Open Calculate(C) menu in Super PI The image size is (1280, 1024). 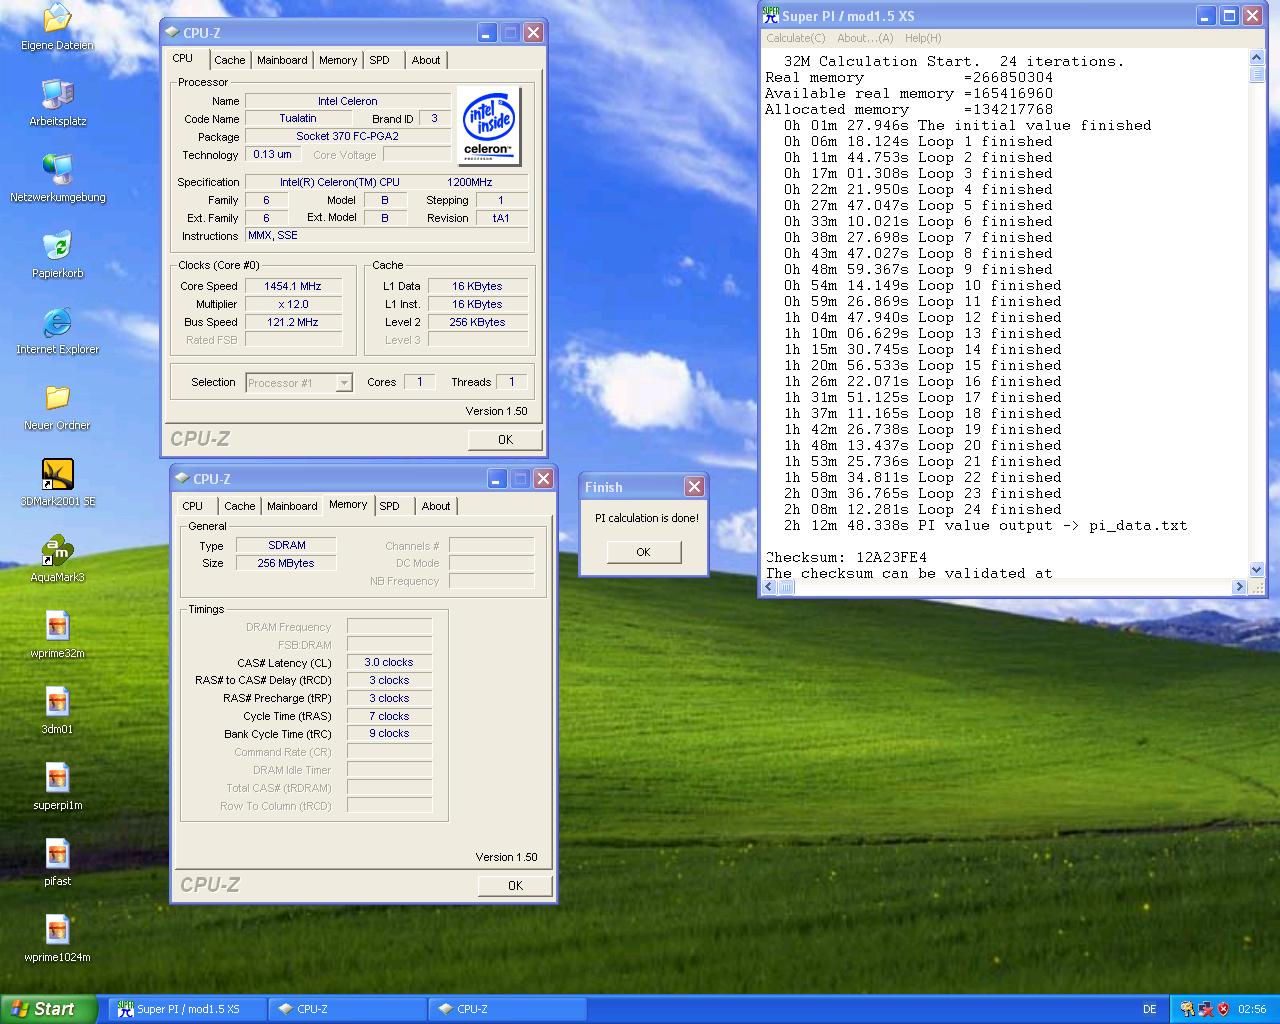796,38
